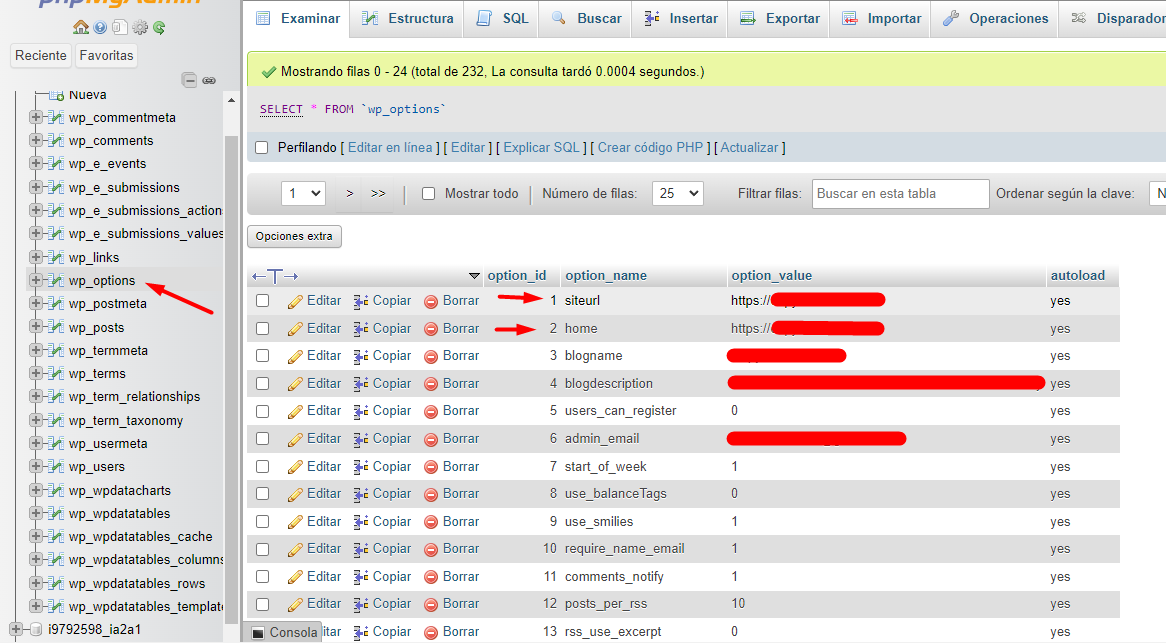The height and width of the screenshot is (643, 1166).
Task: Click the full texts toggle arrows icon
Action: 274,276
